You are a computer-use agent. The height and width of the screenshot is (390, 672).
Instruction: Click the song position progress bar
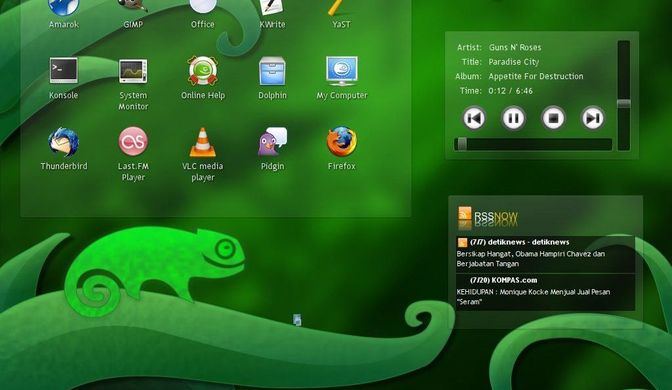point(533,144)
